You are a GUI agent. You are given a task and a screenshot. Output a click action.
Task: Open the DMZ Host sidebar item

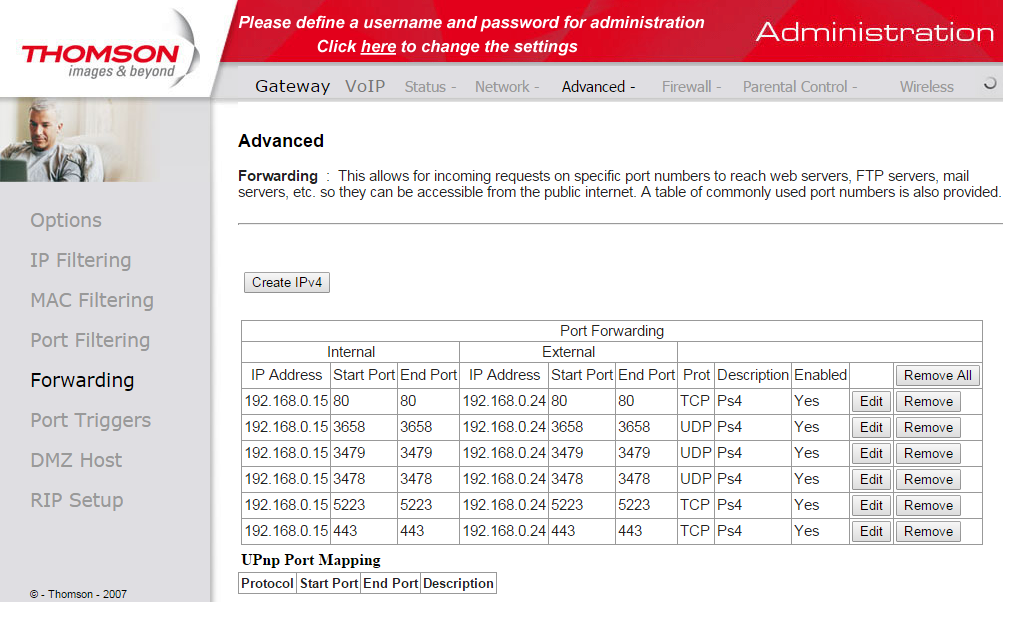[76, 460]
